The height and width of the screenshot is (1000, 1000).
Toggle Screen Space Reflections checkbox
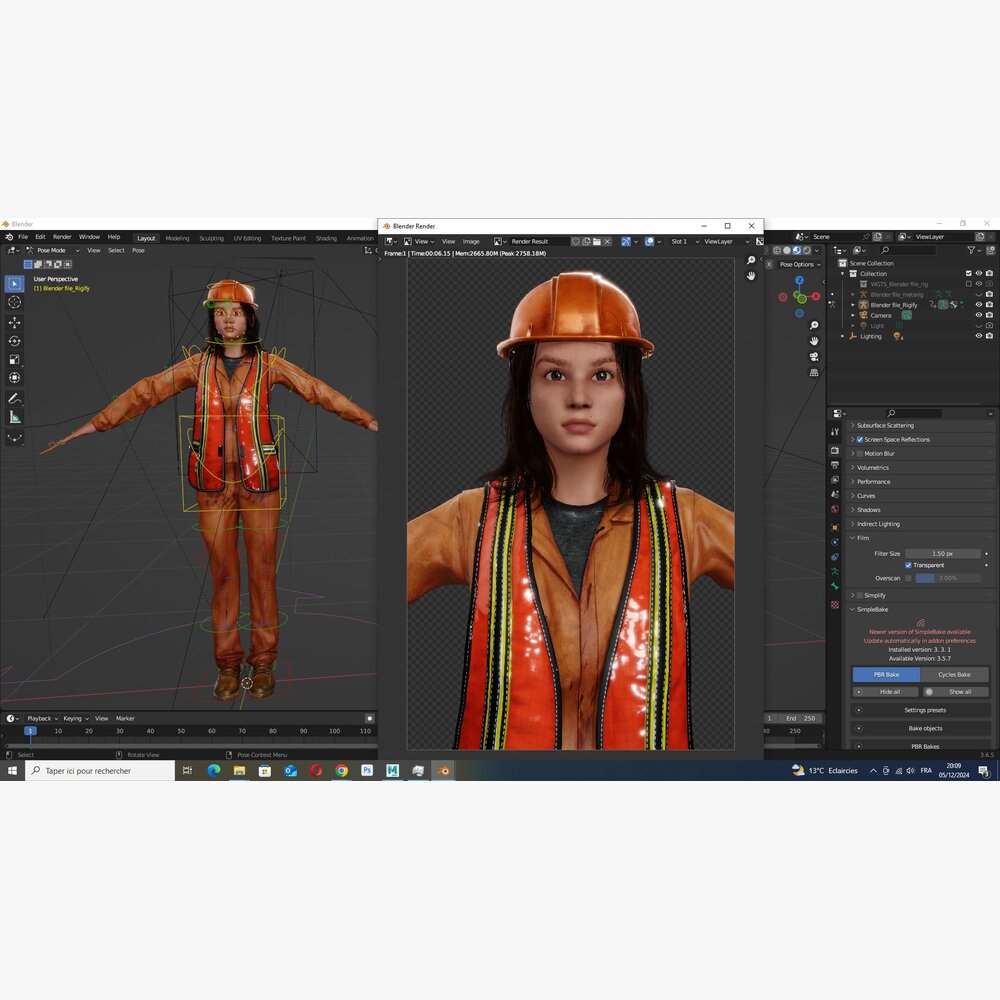coord(860,439)
